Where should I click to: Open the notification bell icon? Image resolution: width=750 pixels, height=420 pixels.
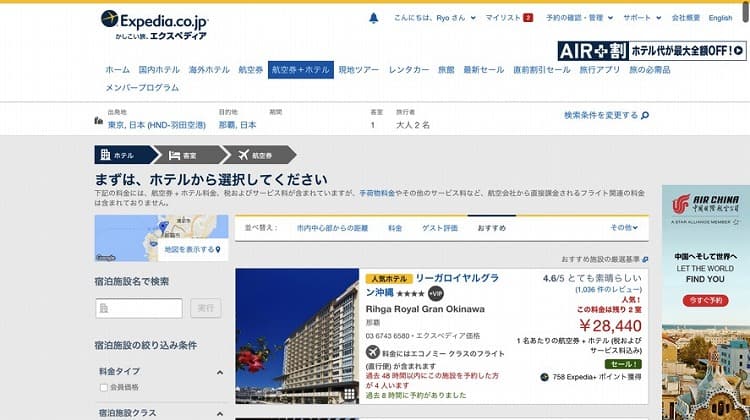374,18
